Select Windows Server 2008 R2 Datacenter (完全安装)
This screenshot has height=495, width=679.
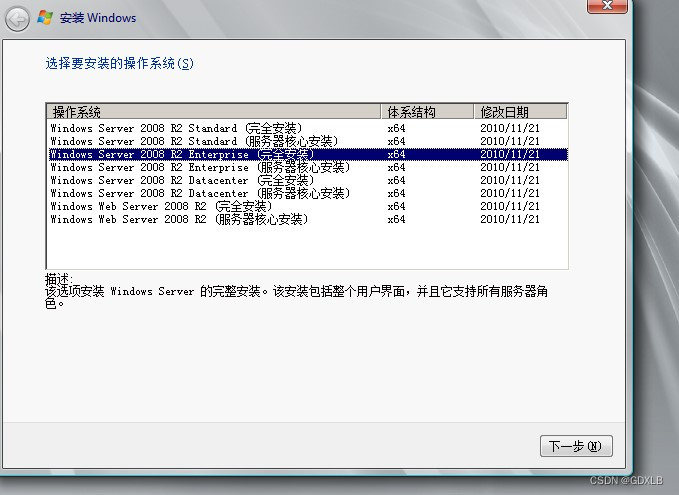point(307,180)
